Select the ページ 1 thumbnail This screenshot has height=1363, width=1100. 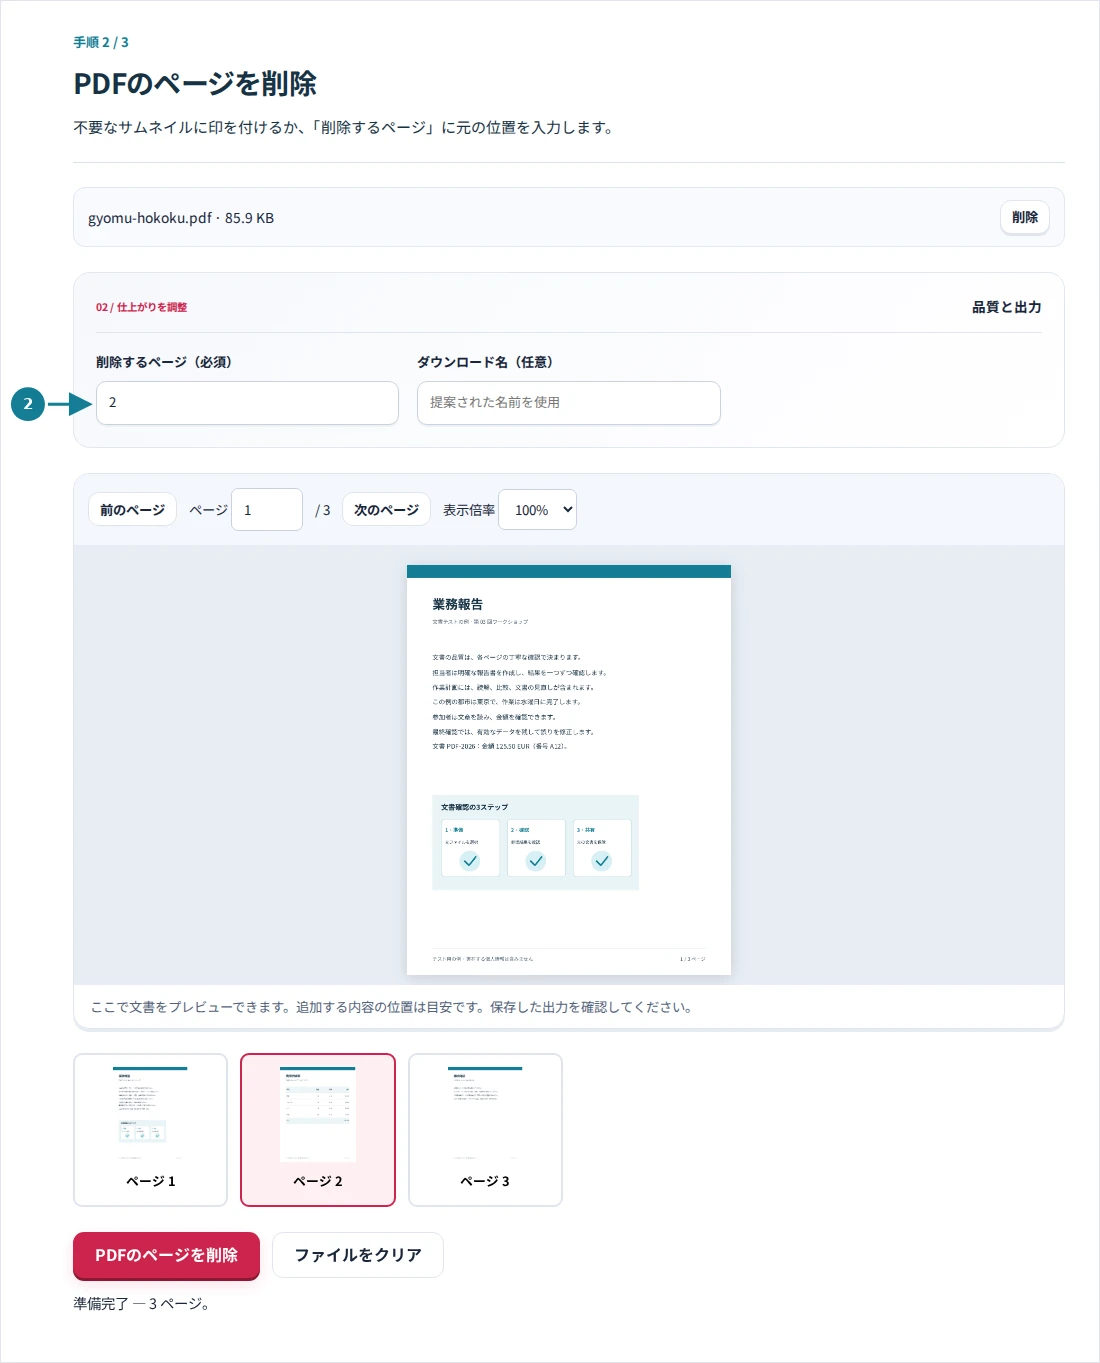pyautogui.click(x=150, y=1130)
